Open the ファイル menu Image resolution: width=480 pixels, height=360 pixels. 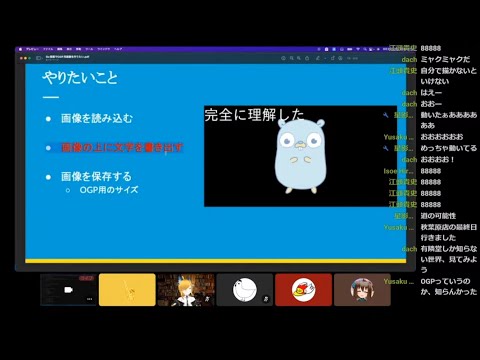coord(48,49)
